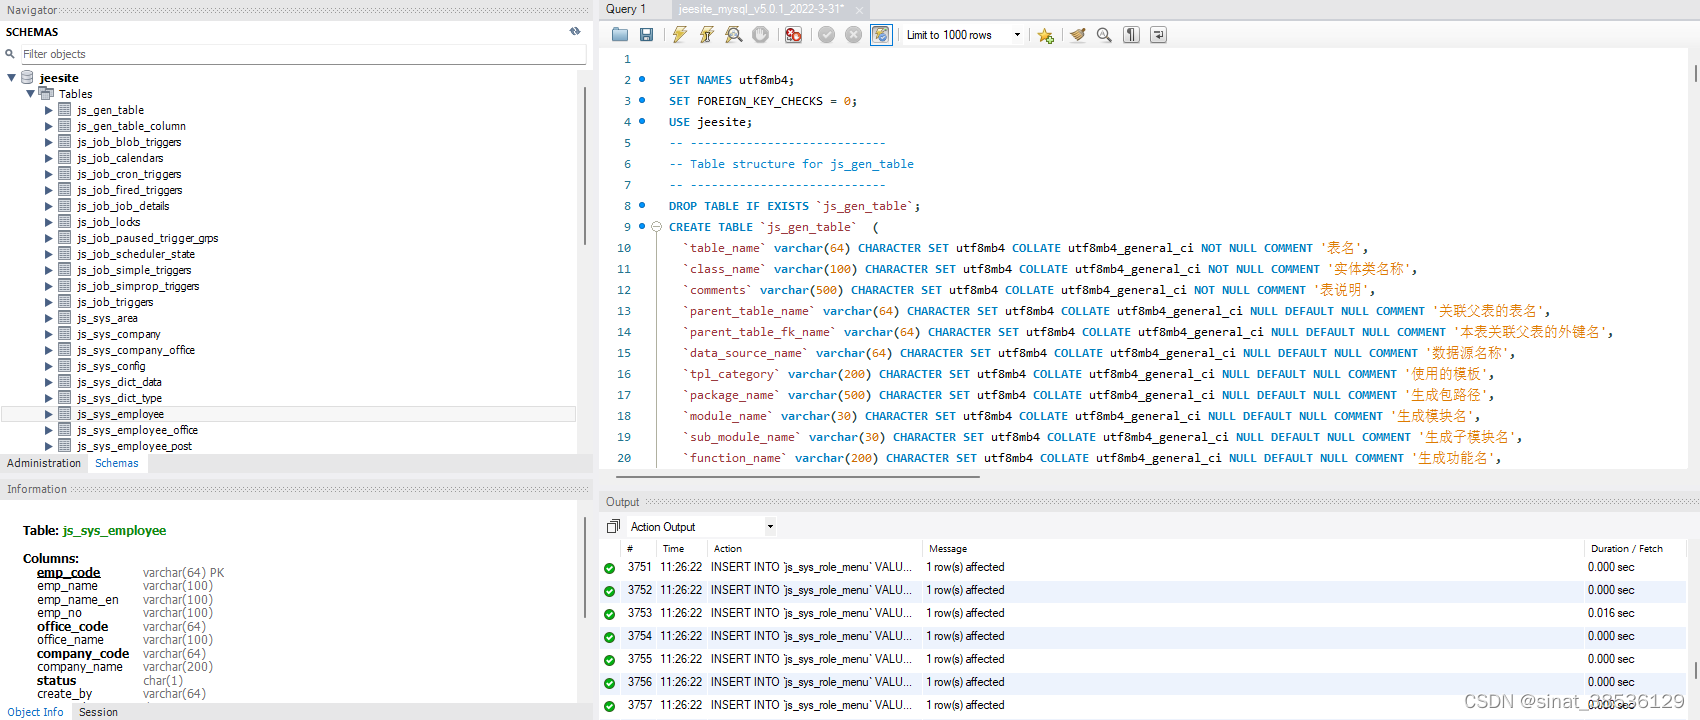Click the jeesite database icon
Image resolution: width=1700 pixels, height=720 pixels.
pyautogui.click(x=28, y=77)
